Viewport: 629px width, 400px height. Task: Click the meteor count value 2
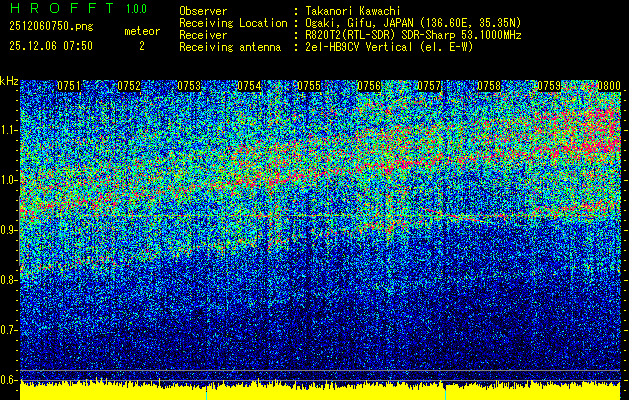tap(142, 46)
